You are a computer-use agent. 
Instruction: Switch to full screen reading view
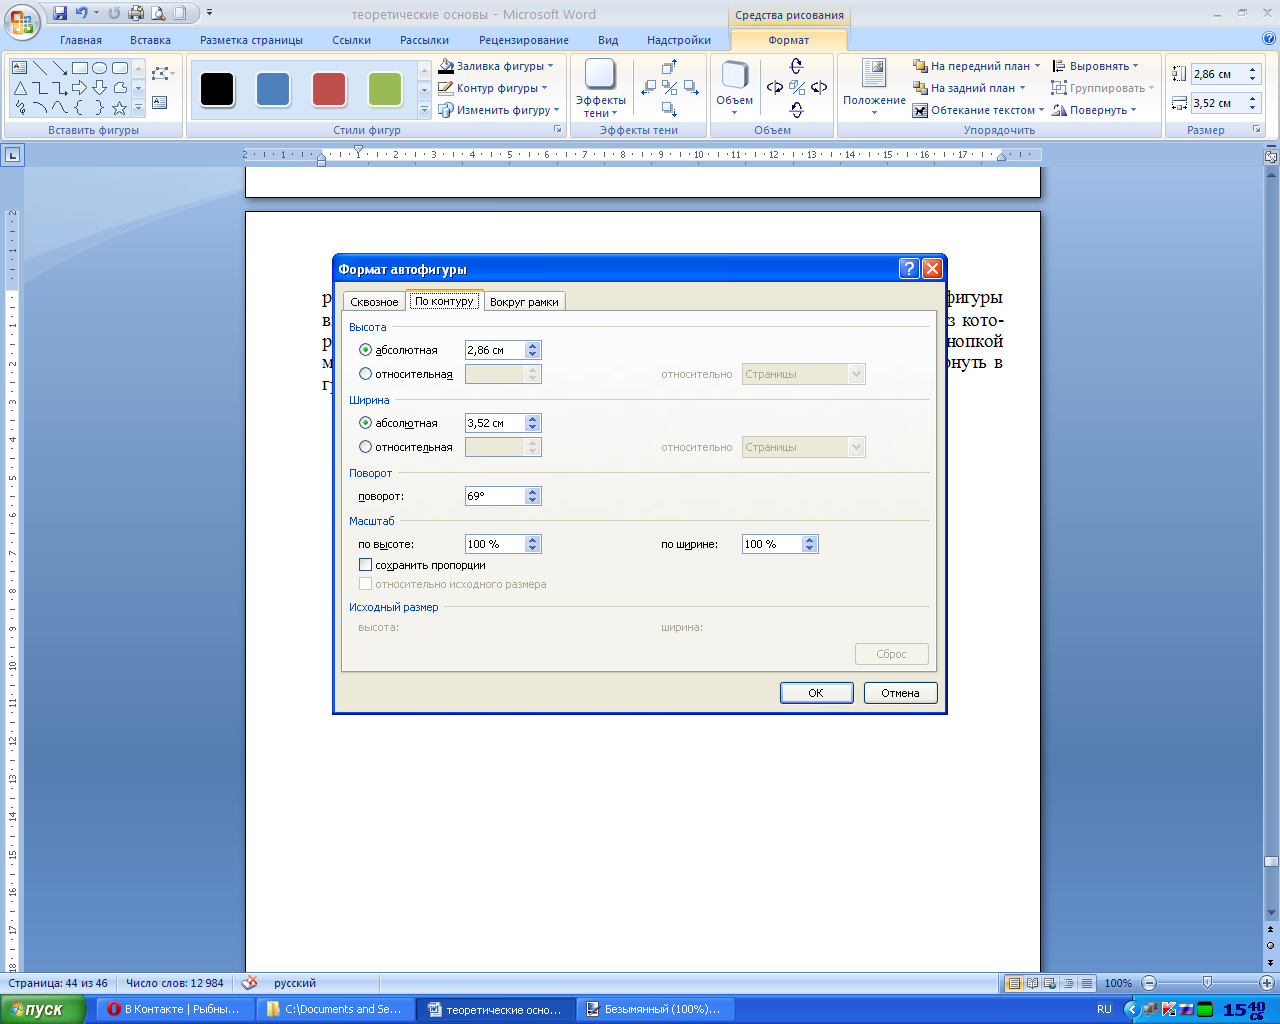point(1032,983)
